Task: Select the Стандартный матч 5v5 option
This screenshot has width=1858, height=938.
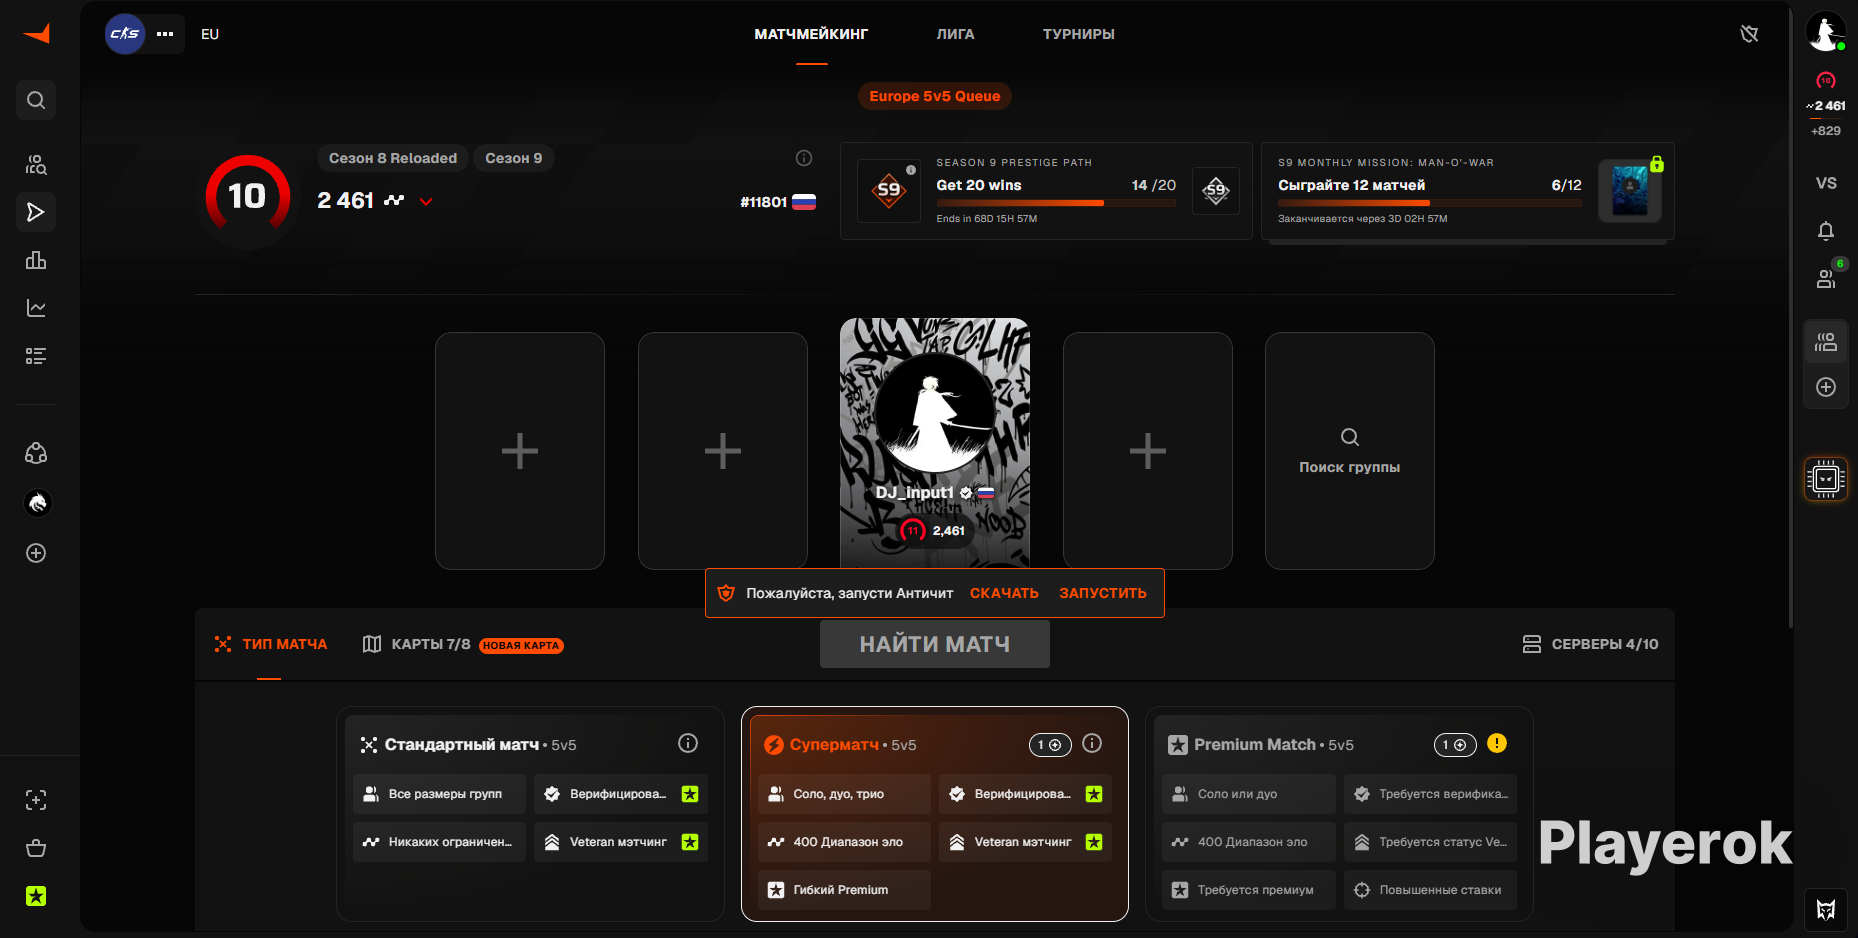Action: (x=530, y=814)
